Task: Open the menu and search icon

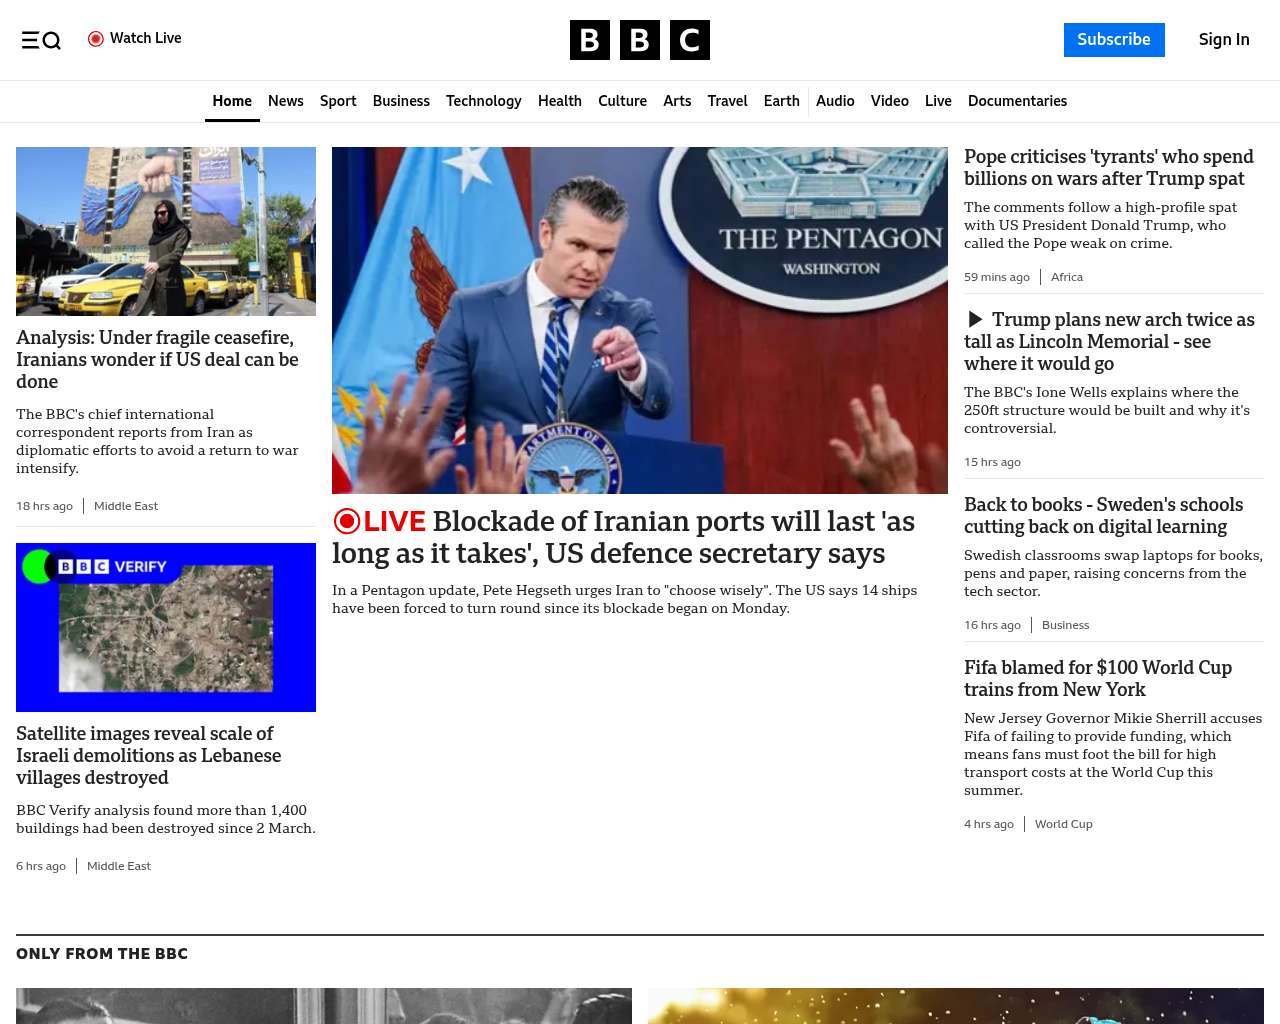Action: 41,40
